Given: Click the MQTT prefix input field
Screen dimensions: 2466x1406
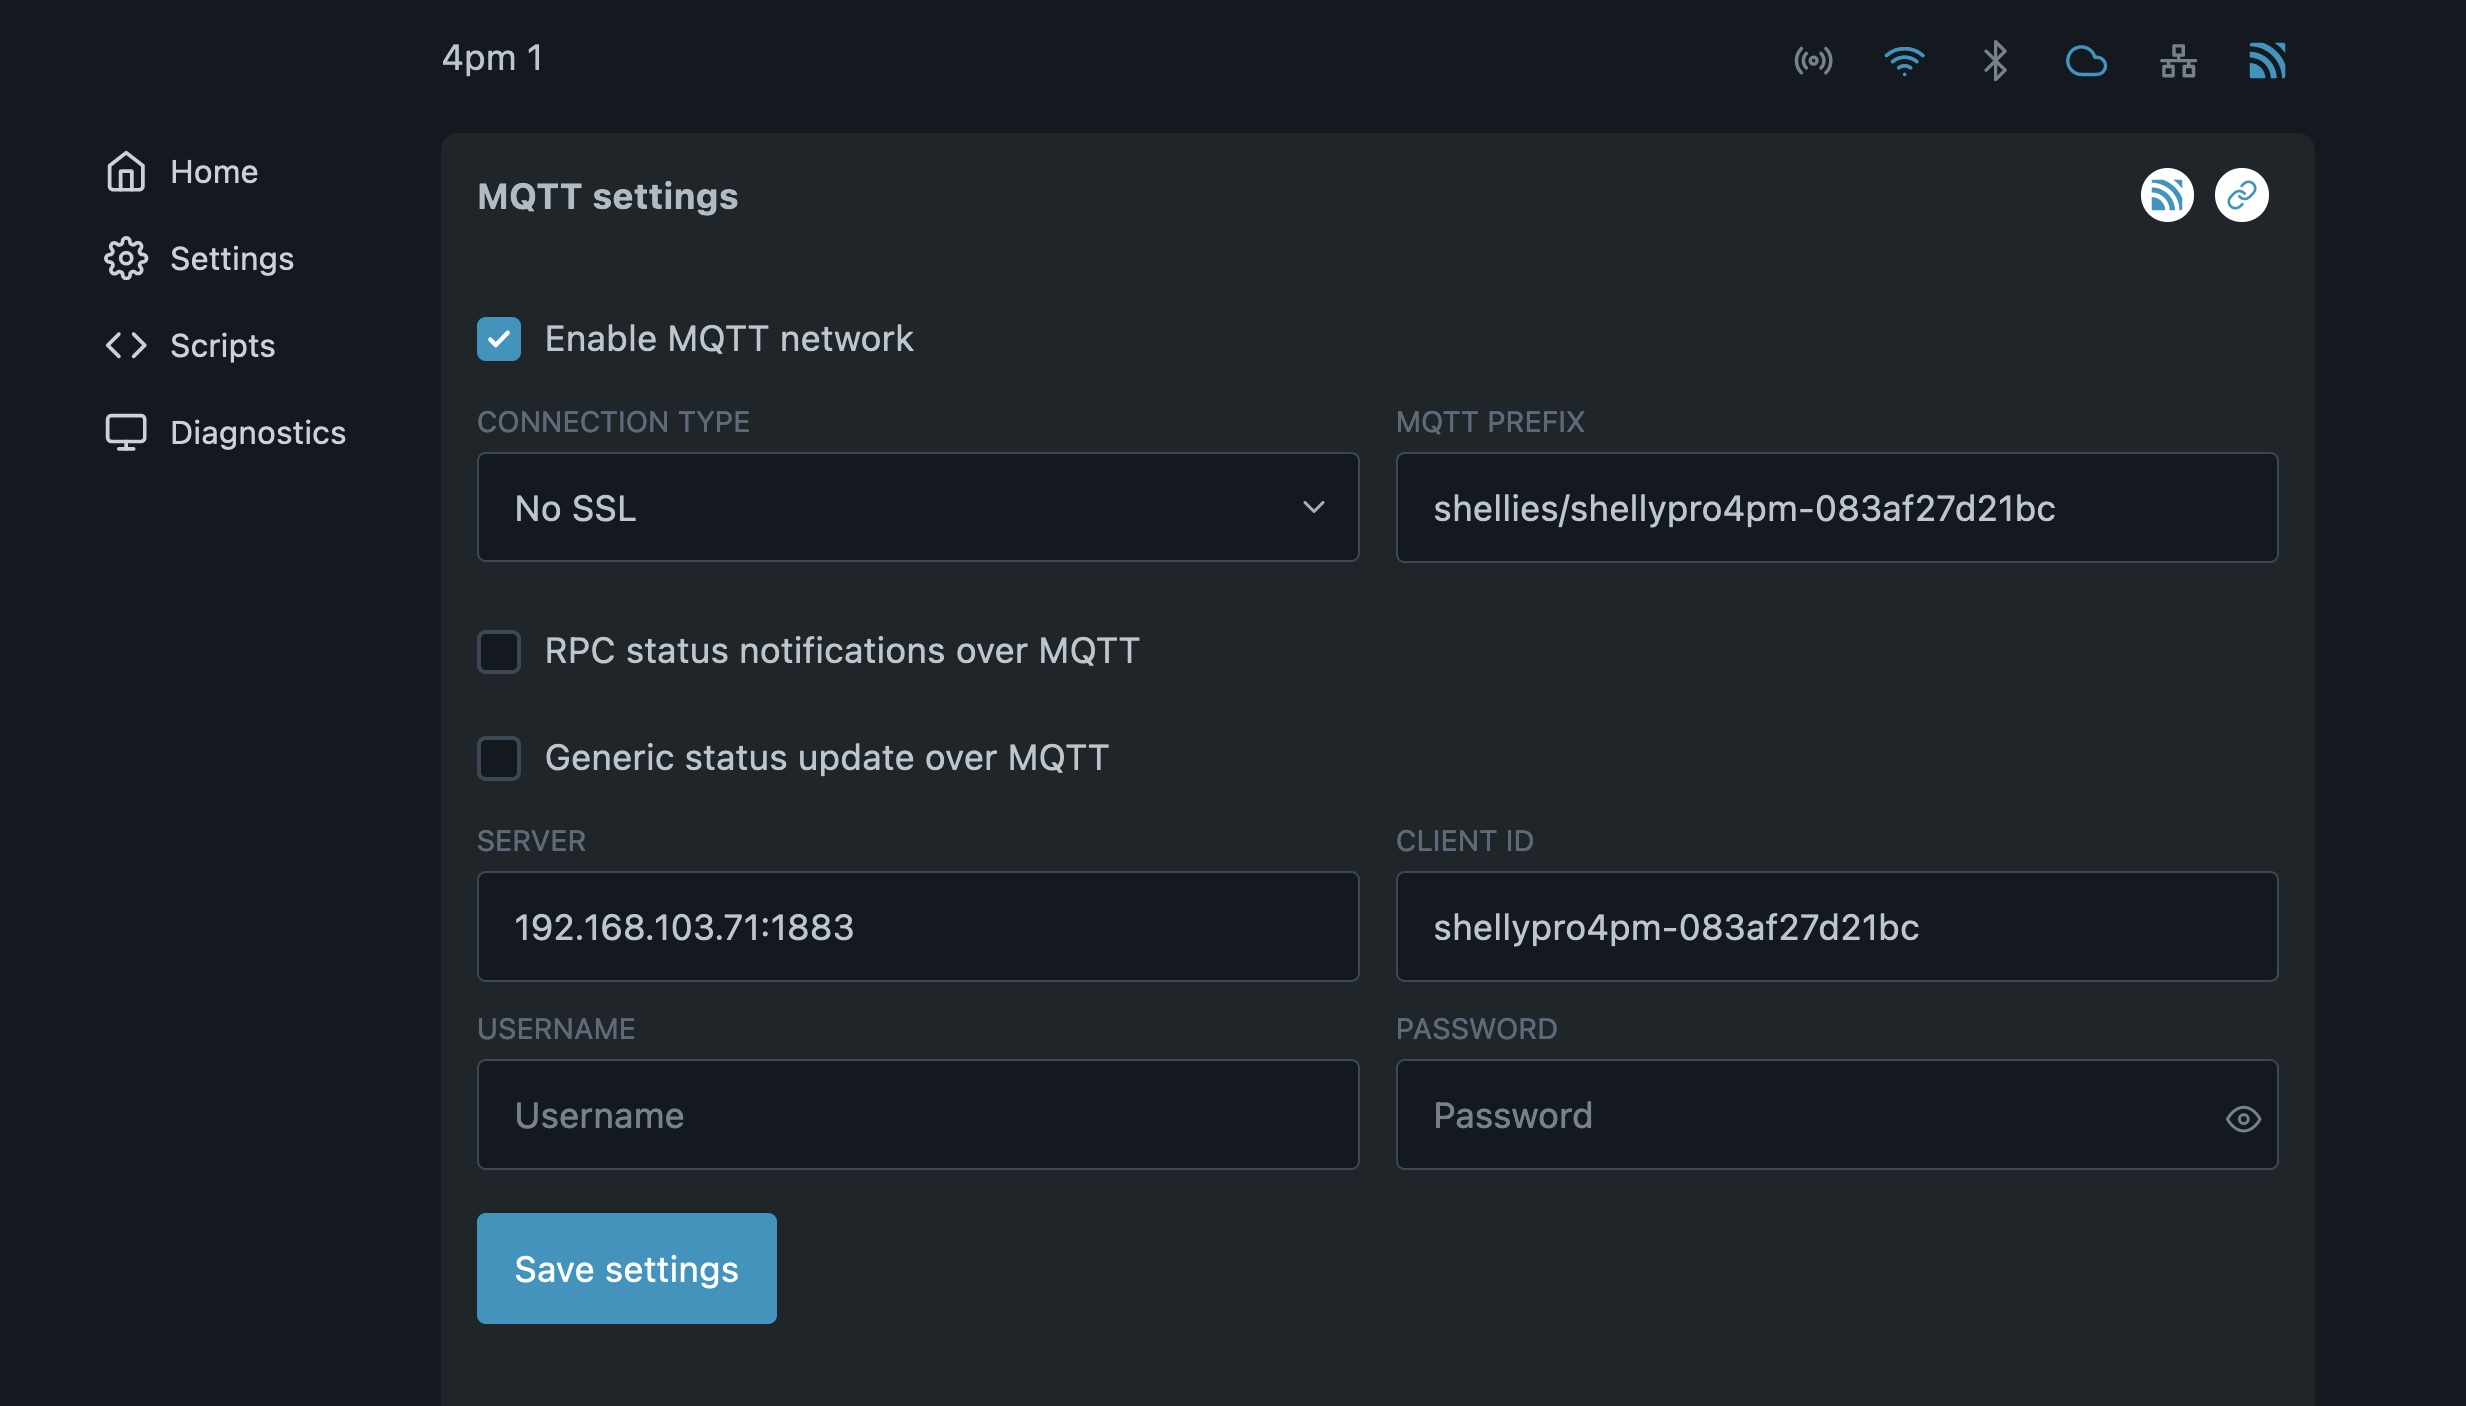Looking at the screenshot, I should click(1837, 507).
